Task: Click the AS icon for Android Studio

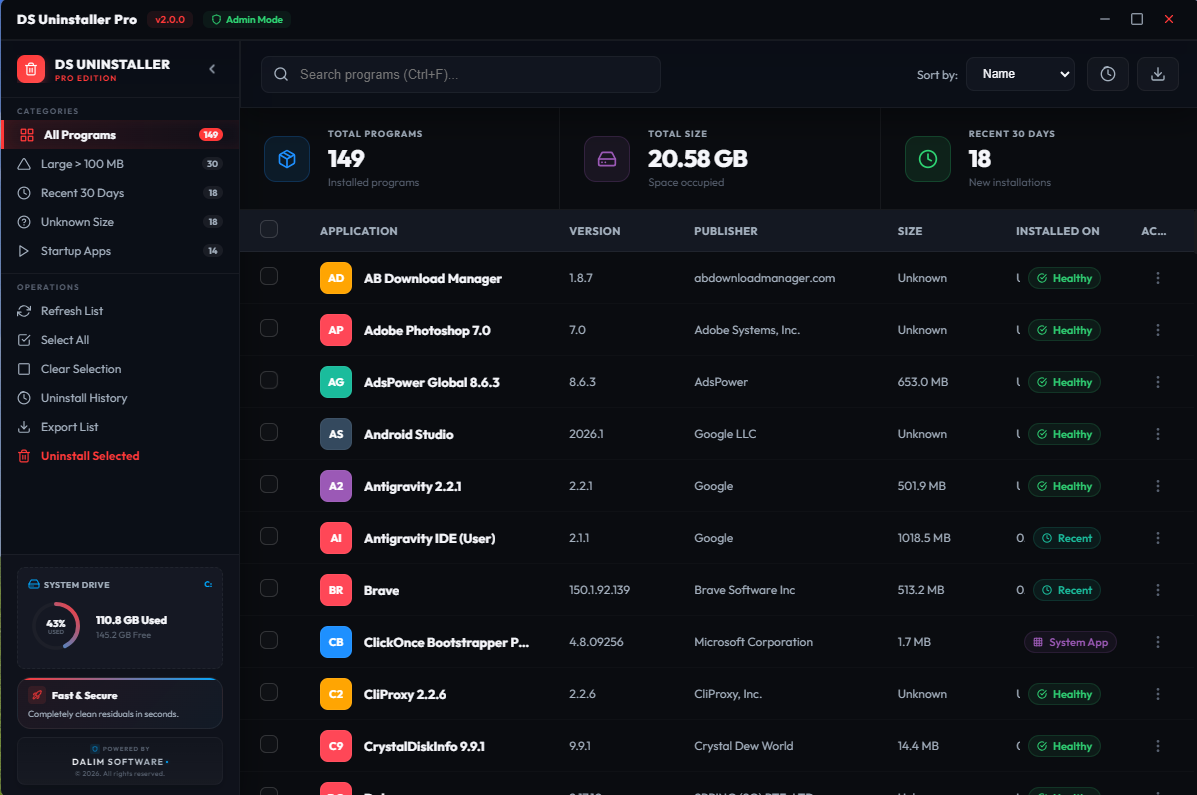Action: (x=336, y=434)
